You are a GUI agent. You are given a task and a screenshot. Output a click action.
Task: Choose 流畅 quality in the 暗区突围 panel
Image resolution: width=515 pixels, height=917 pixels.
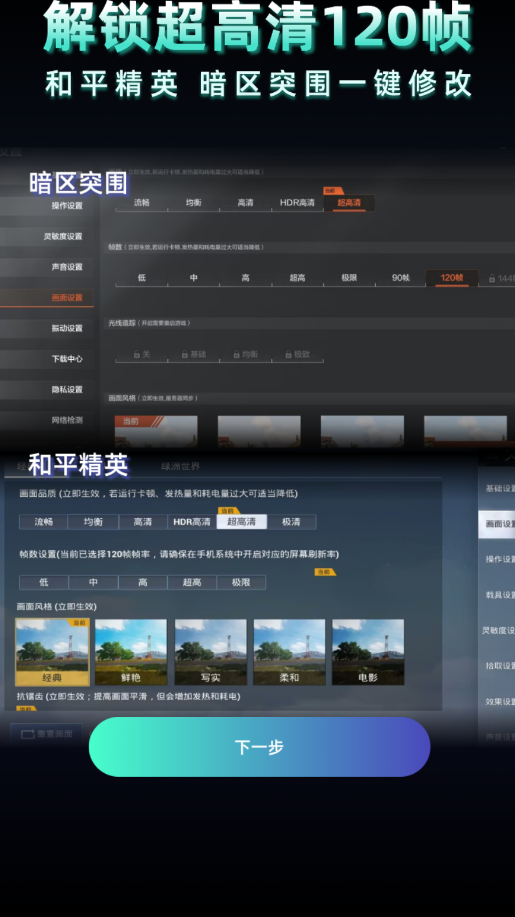click(x=141, y=202)
